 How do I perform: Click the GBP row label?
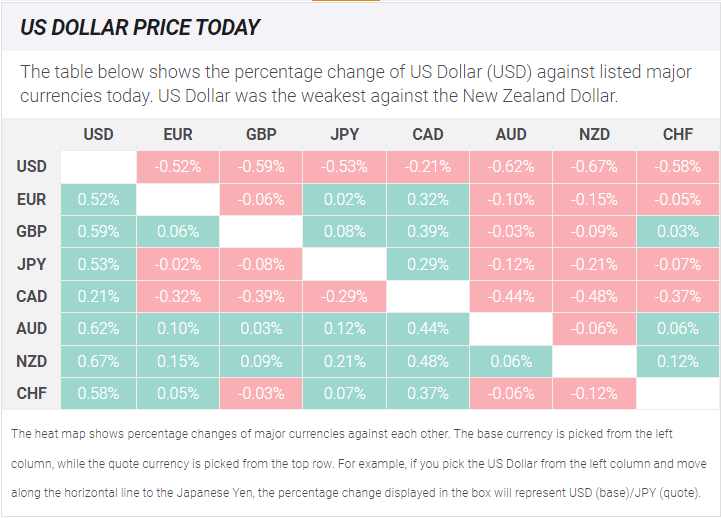click(31, 231)
